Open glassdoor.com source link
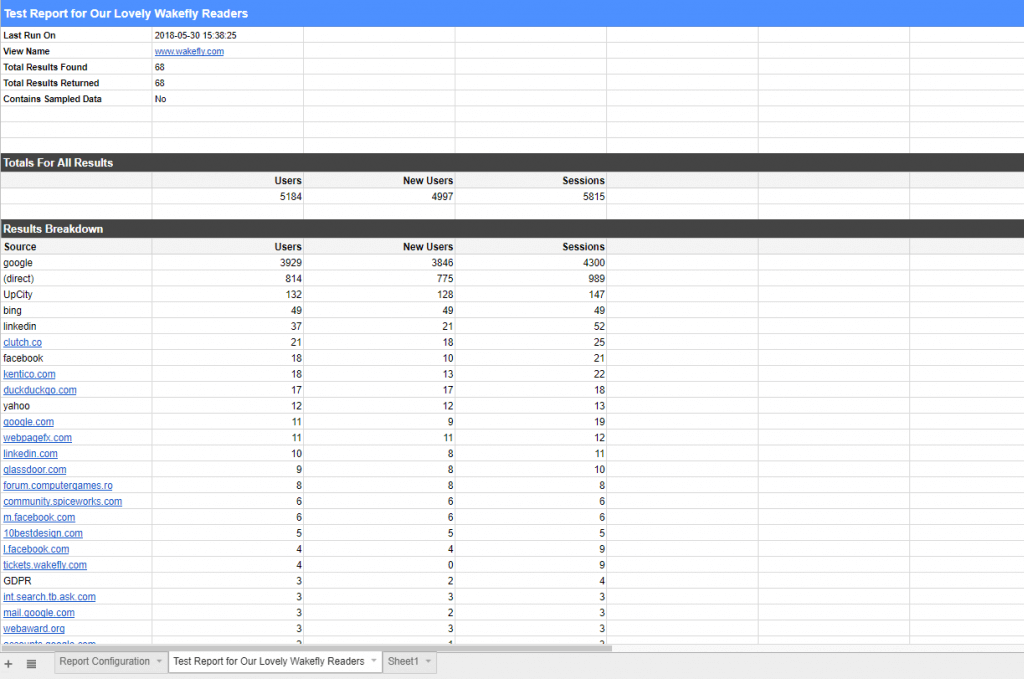 (35, 470)
